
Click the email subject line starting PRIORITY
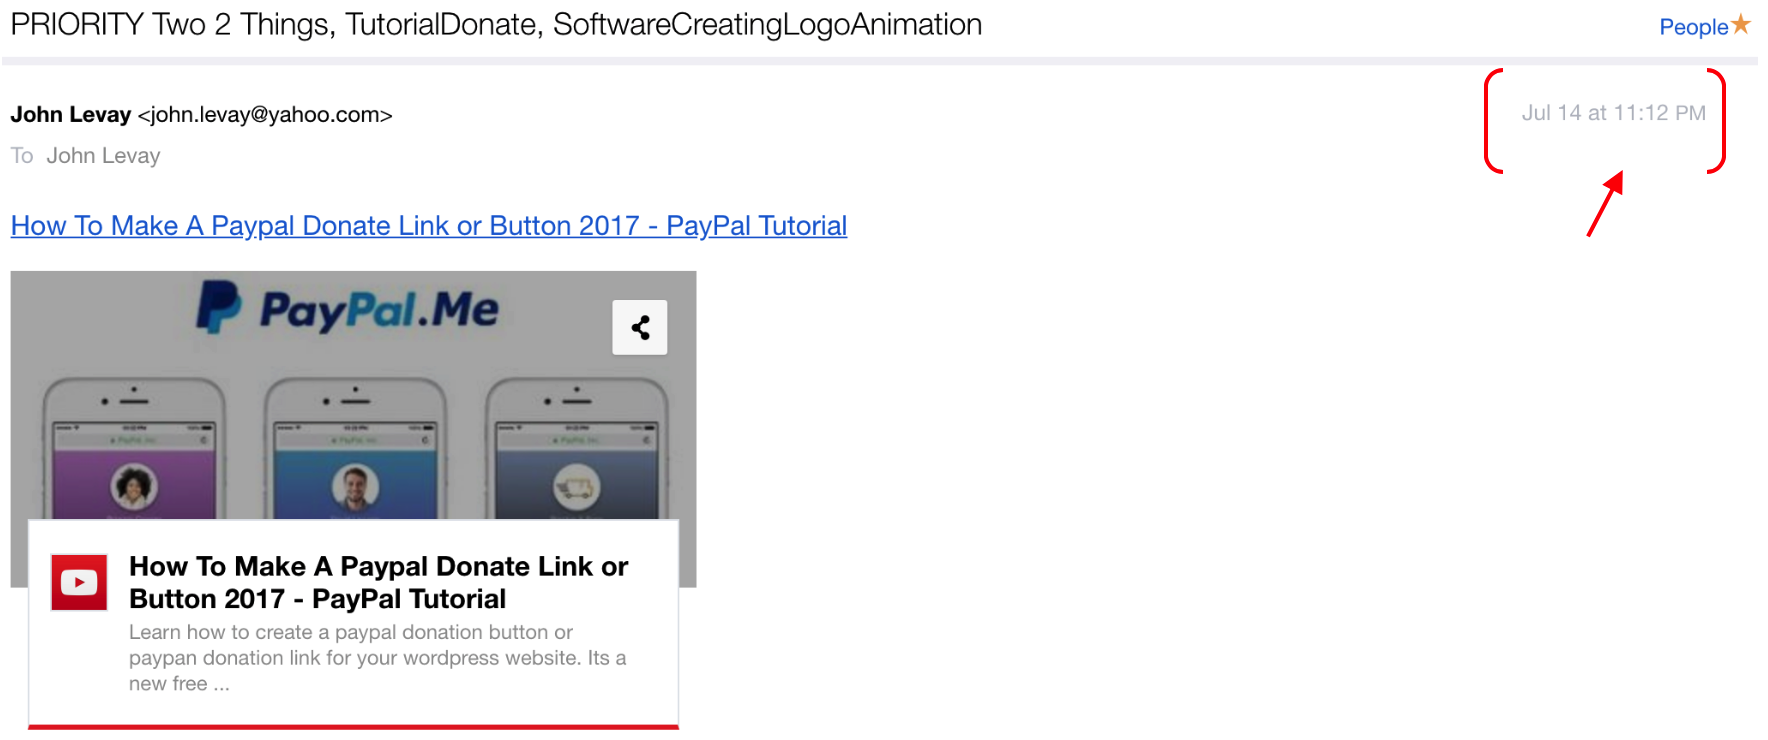(x=496, y=24)
